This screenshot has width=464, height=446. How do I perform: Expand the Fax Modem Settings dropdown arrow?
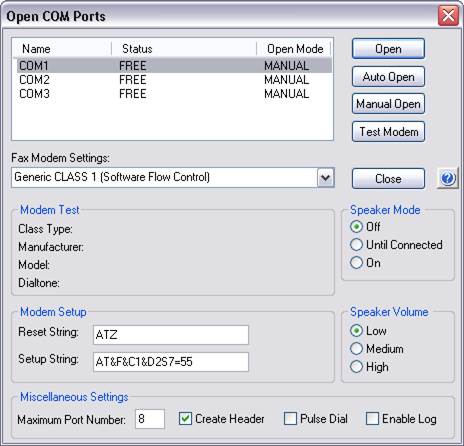(325, 177)
